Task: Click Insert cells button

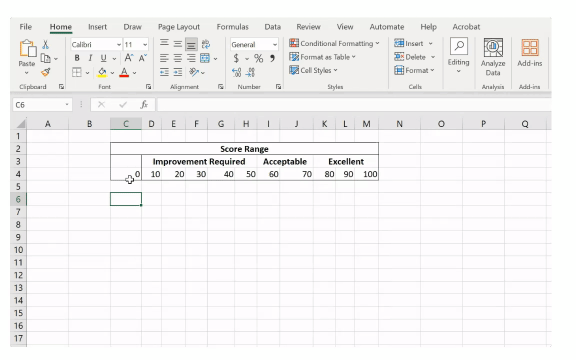Action: tap(413, 43)
